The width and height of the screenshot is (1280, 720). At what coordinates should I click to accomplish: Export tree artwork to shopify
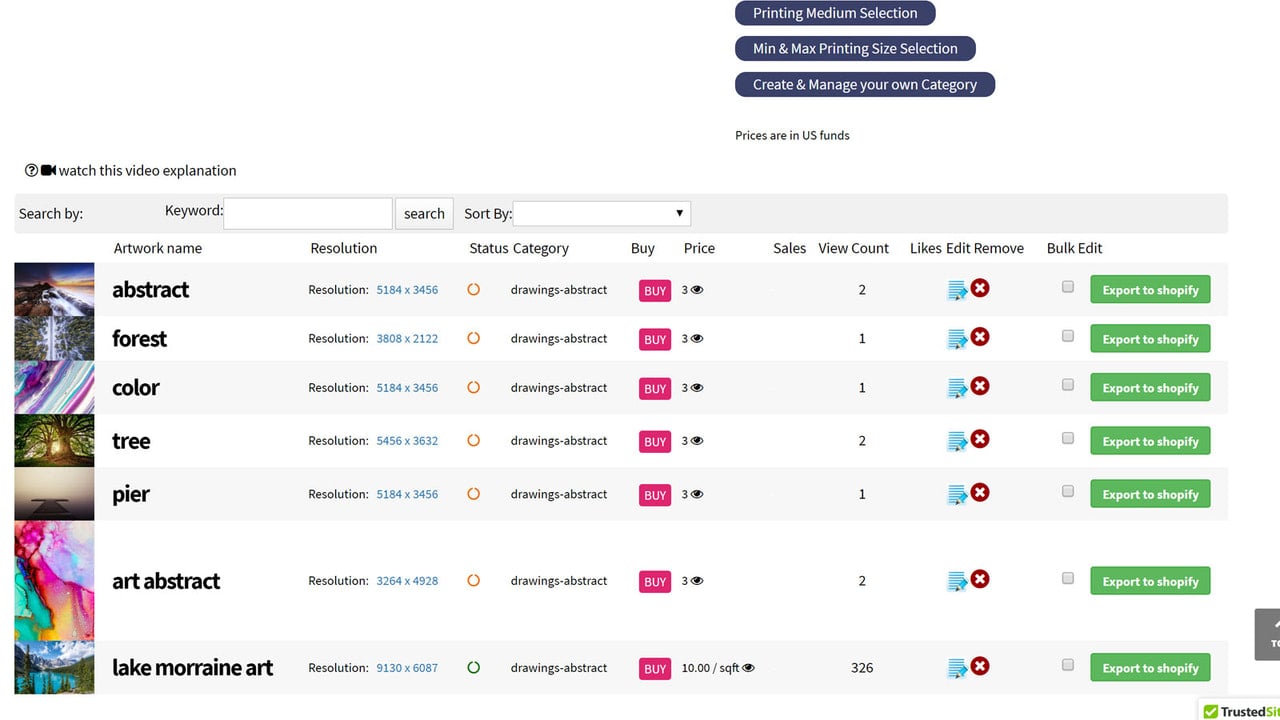[x=1150, y=441]
